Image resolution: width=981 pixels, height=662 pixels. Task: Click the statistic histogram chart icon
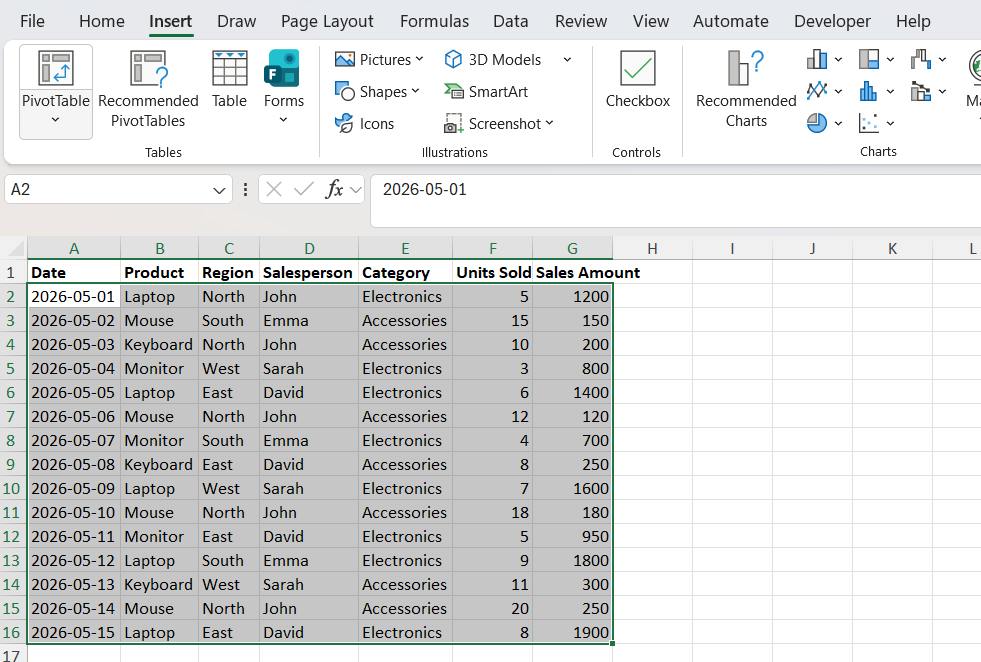point(869,91)
